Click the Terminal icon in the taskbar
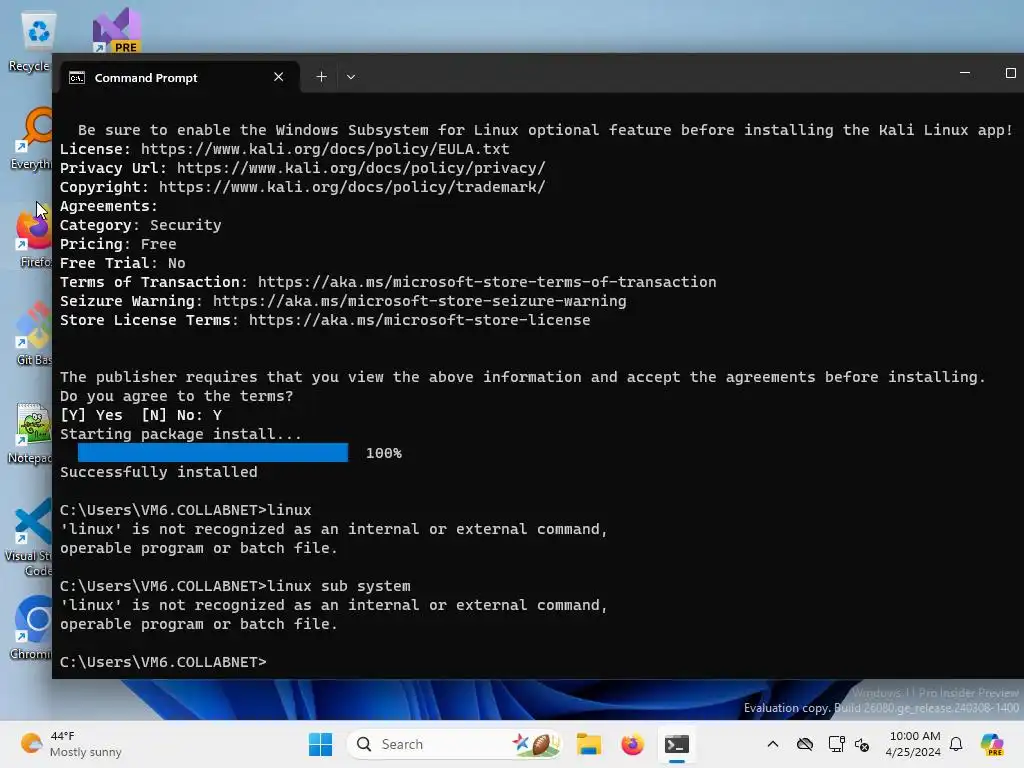Screen dimensions: 1024x768 click(x=677, y=744)
